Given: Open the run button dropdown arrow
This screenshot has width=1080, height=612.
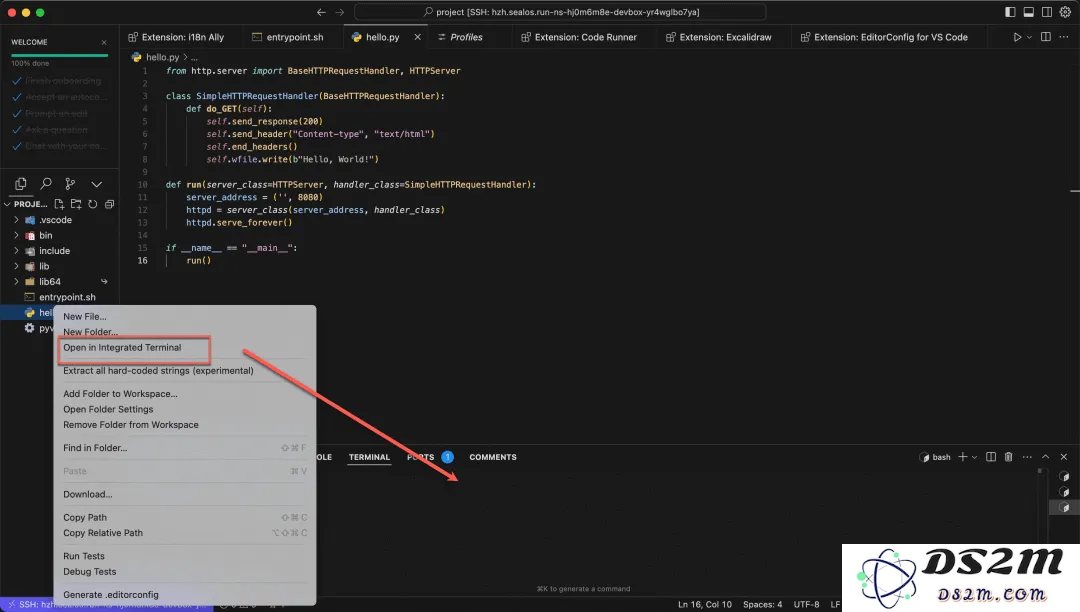Looking at the screenshot, I should (1029, 37).
